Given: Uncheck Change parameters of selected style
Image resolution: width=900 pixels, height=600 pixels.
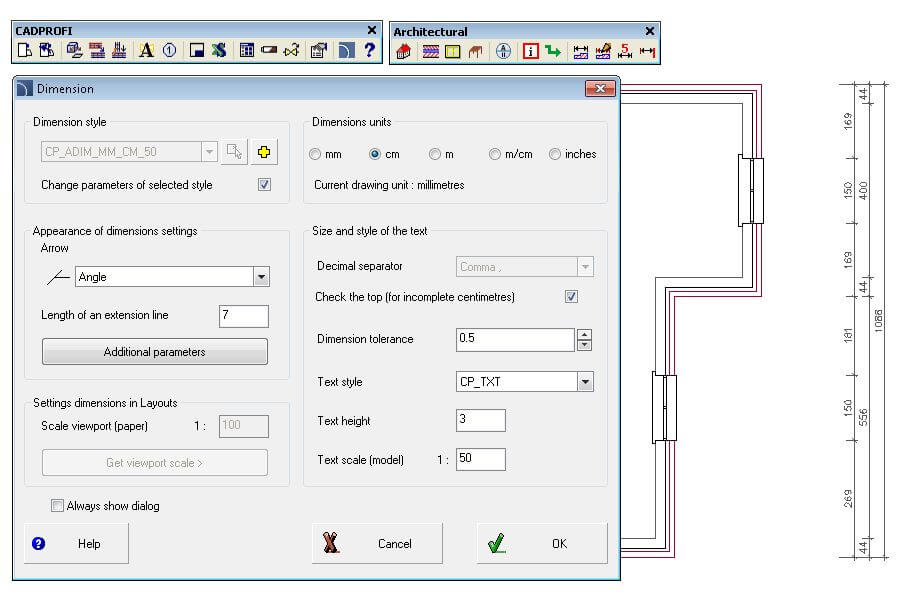Looking at the screenshot, I should pyautogui.click(x=265, y=185).
